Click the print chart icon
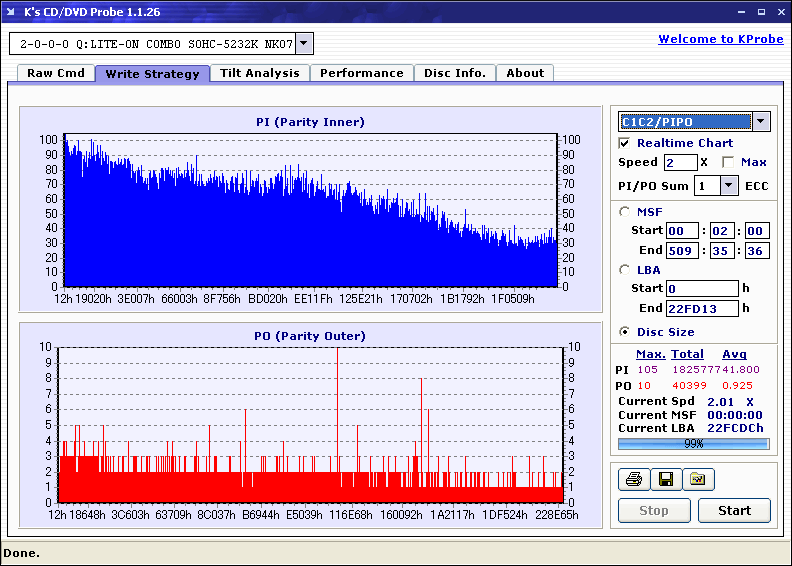The width and height of the screenshot is (792, 566). coord(633,480)
